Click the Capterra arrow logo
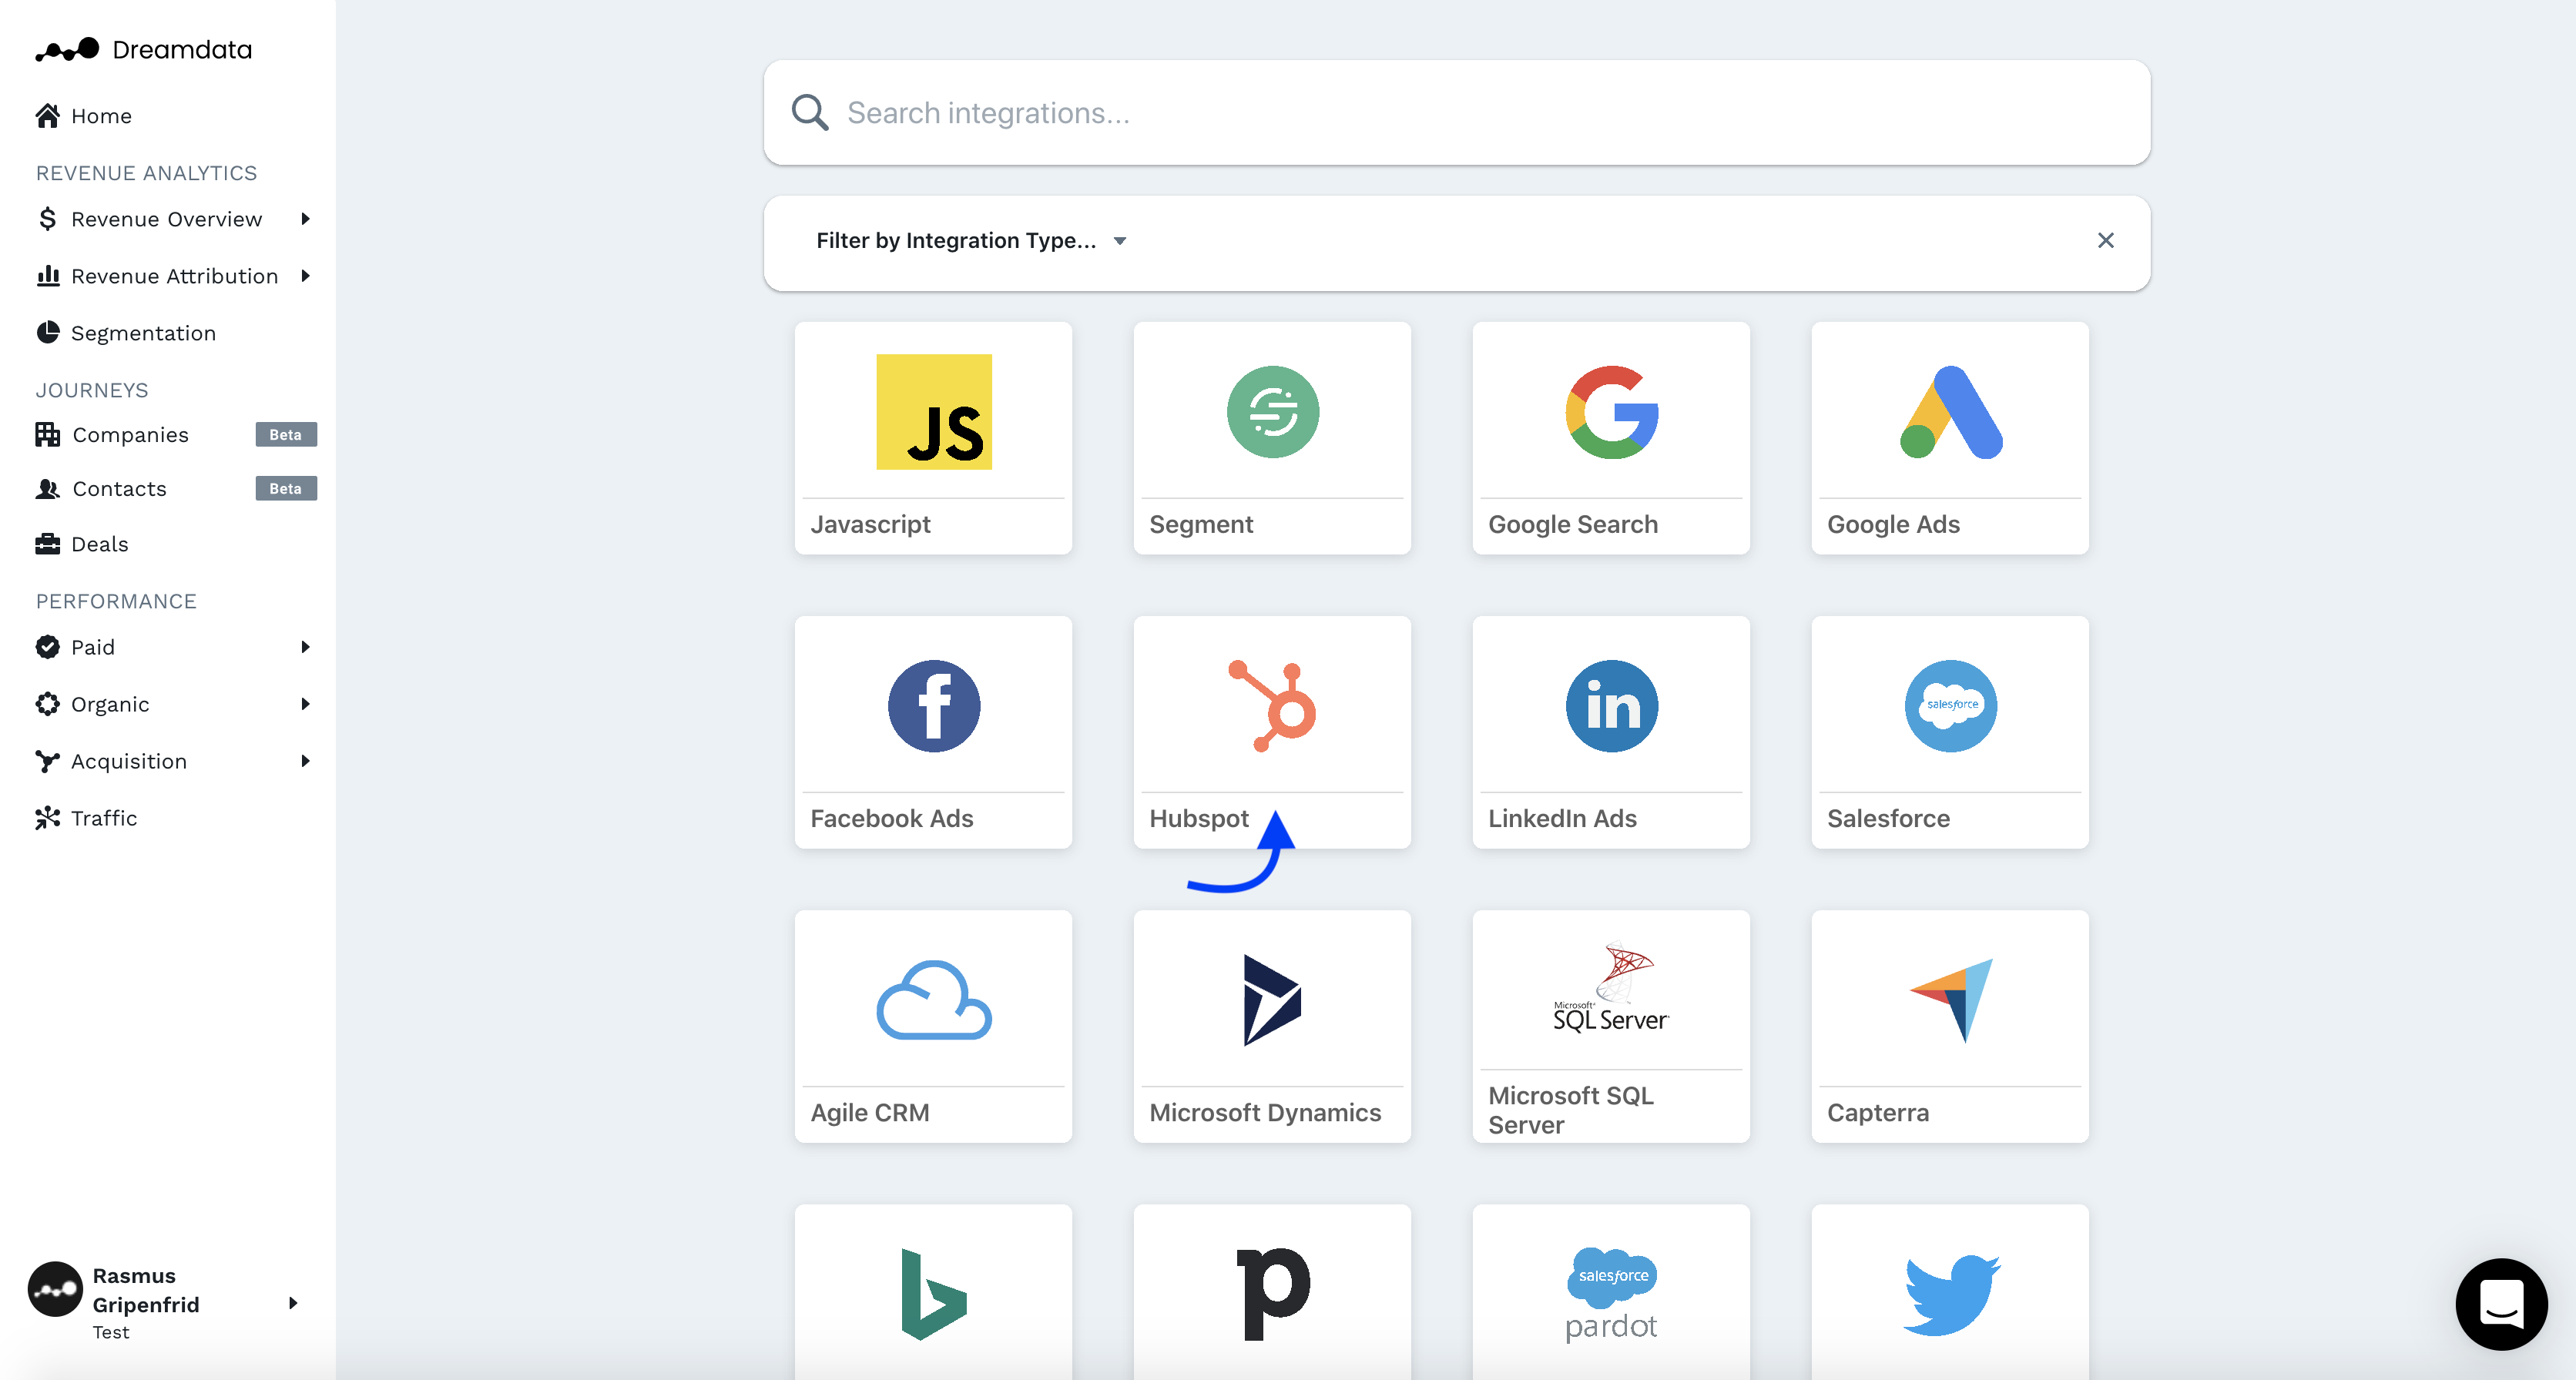This screenshot has height=1380, width=2576. (1951, 1000)
